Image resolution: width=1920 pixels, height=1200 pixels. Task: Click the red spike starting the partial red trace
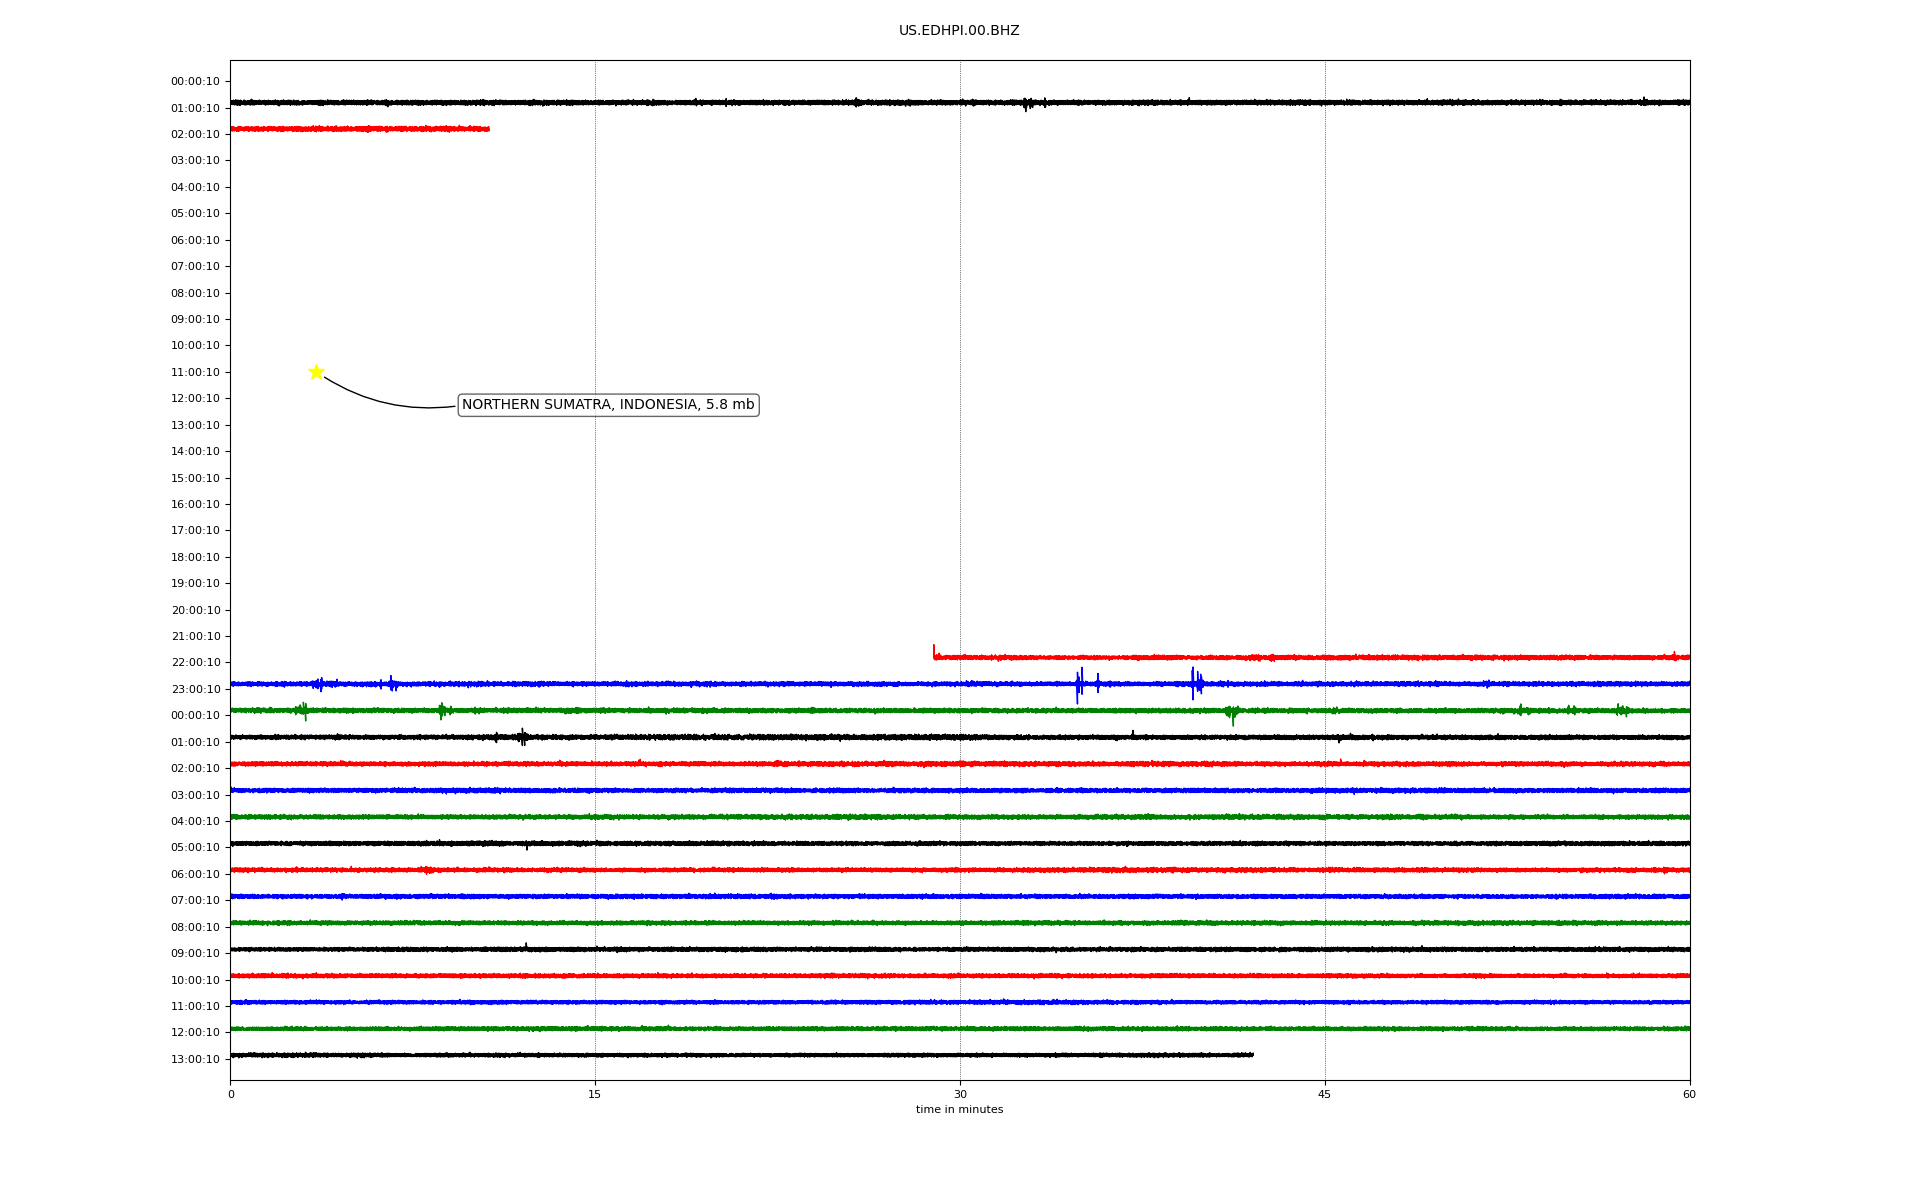click(x=934, y=652)
